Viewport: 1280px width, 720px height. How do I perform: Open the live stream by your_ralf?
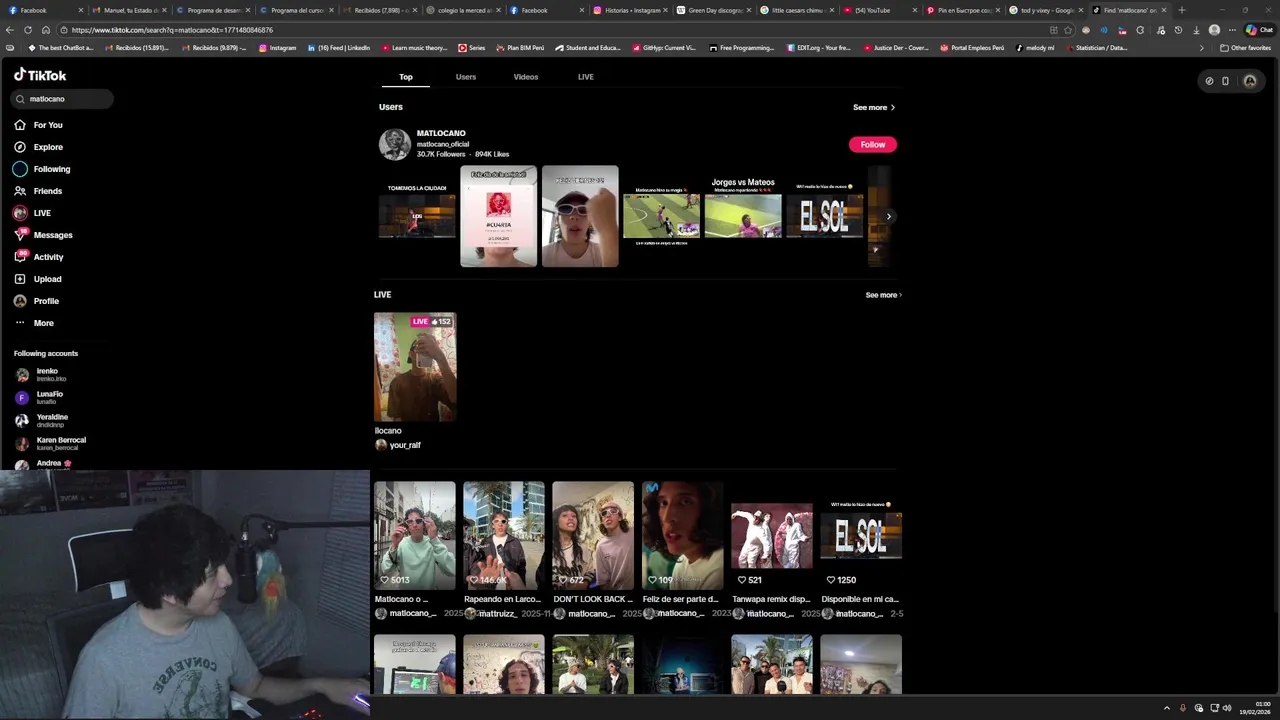415,367
